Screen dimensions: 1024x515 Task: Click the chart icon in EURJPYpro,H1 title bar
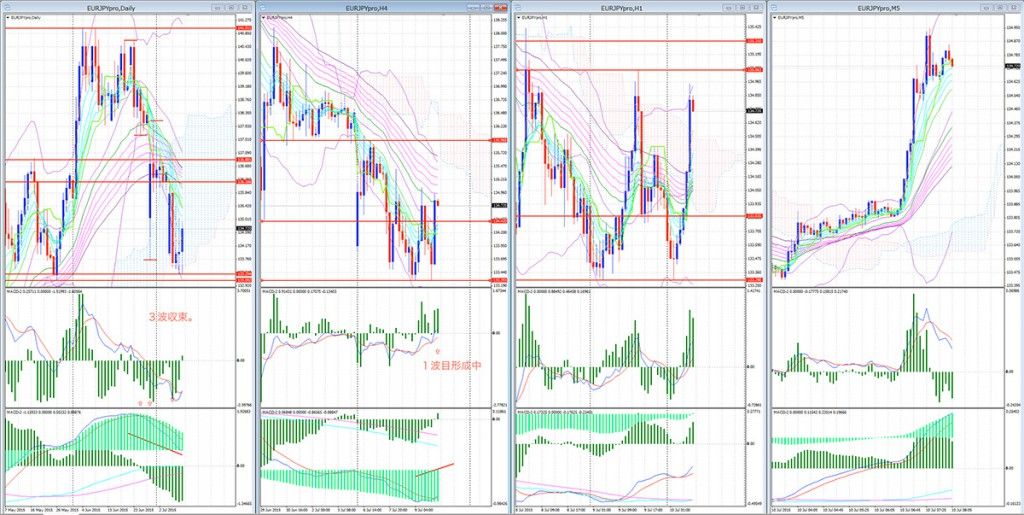coord(519,7)
